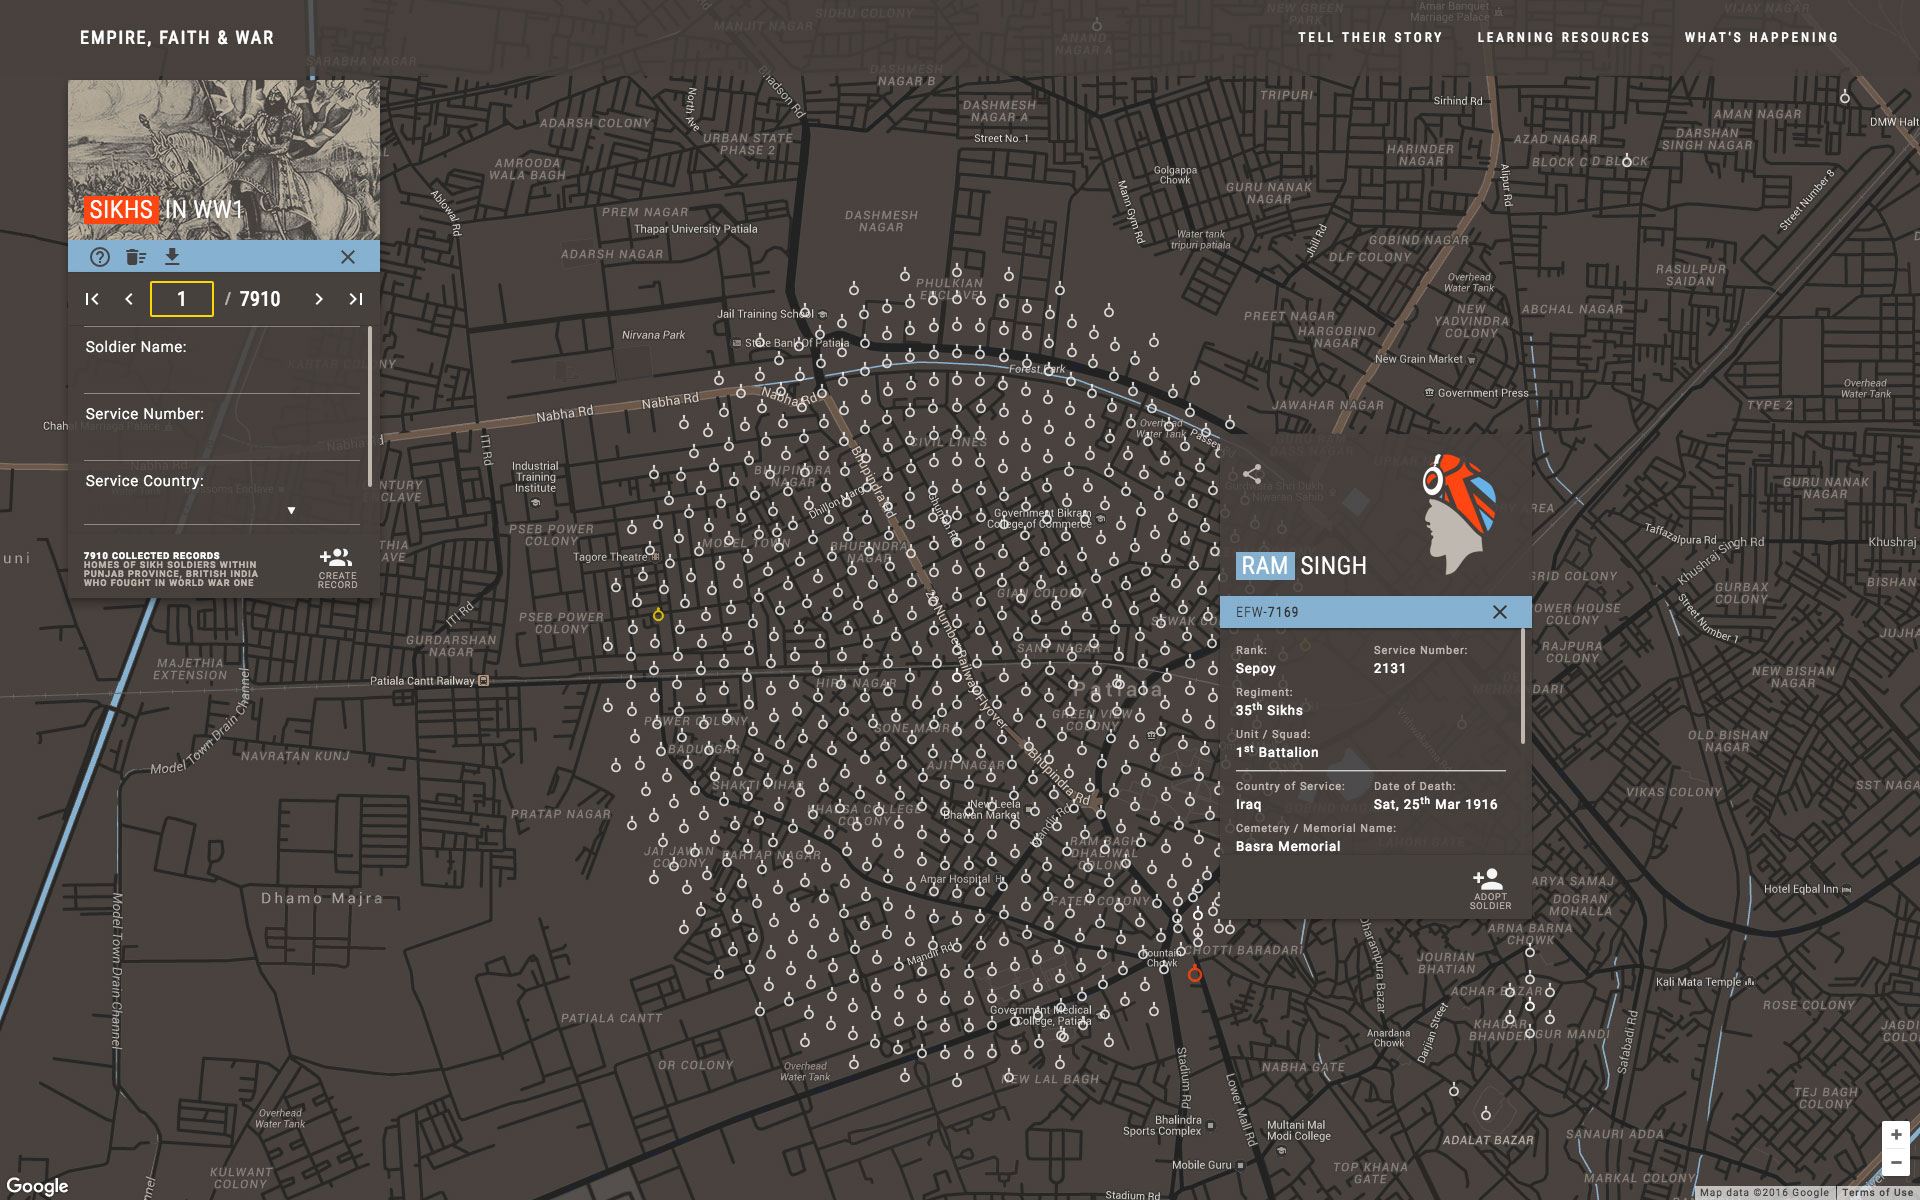1920x1200 pixels.
Task: Open the Terms of Use link
Action: pos(1878,1192)
